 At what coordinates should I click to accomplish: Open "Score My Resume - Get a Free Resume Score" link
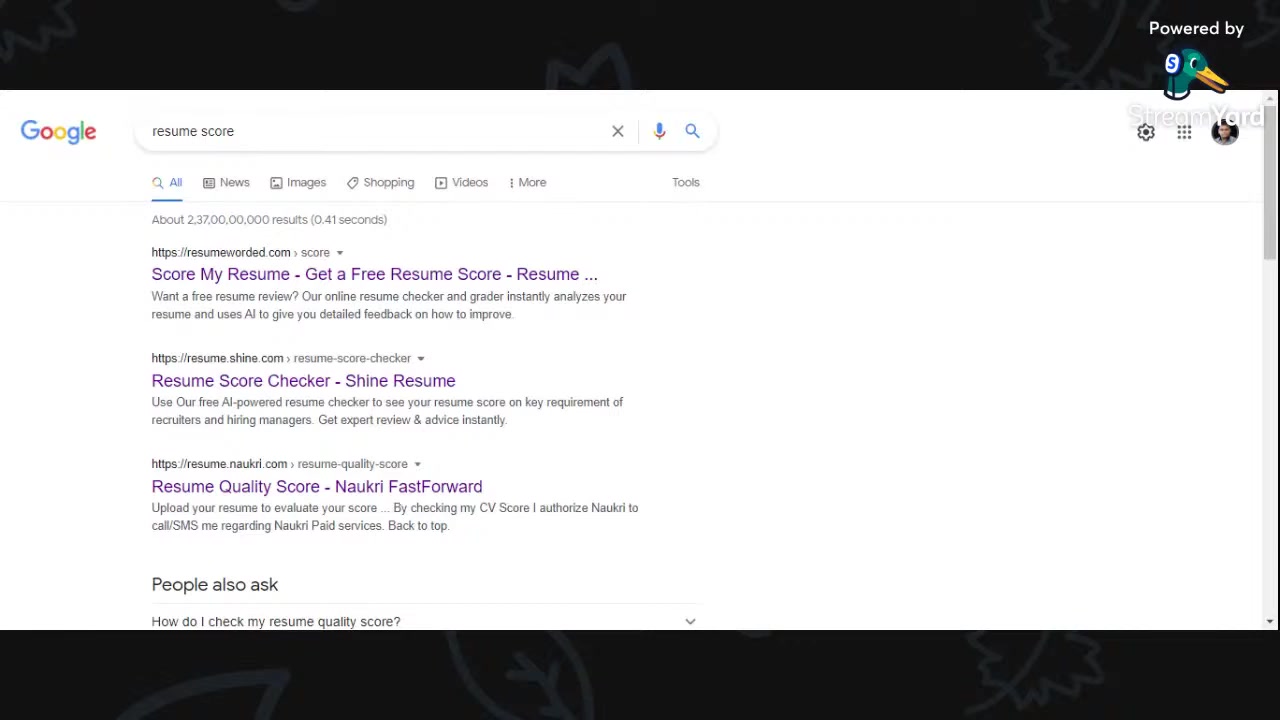[x=375, y=274]
